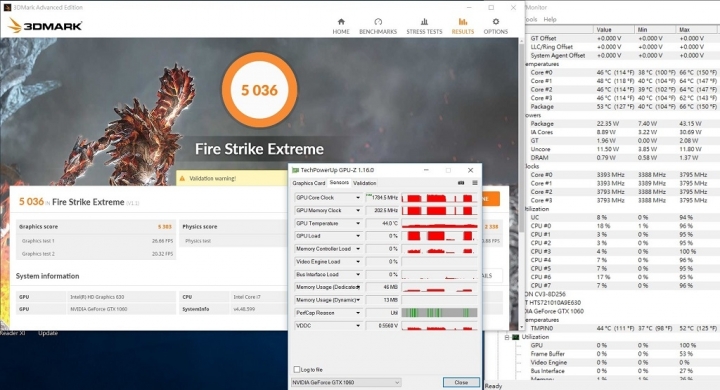The height and width of the screenshot is (390, 720).
Task: Open the GPU-Z hamburger menu
Action: 475,183
